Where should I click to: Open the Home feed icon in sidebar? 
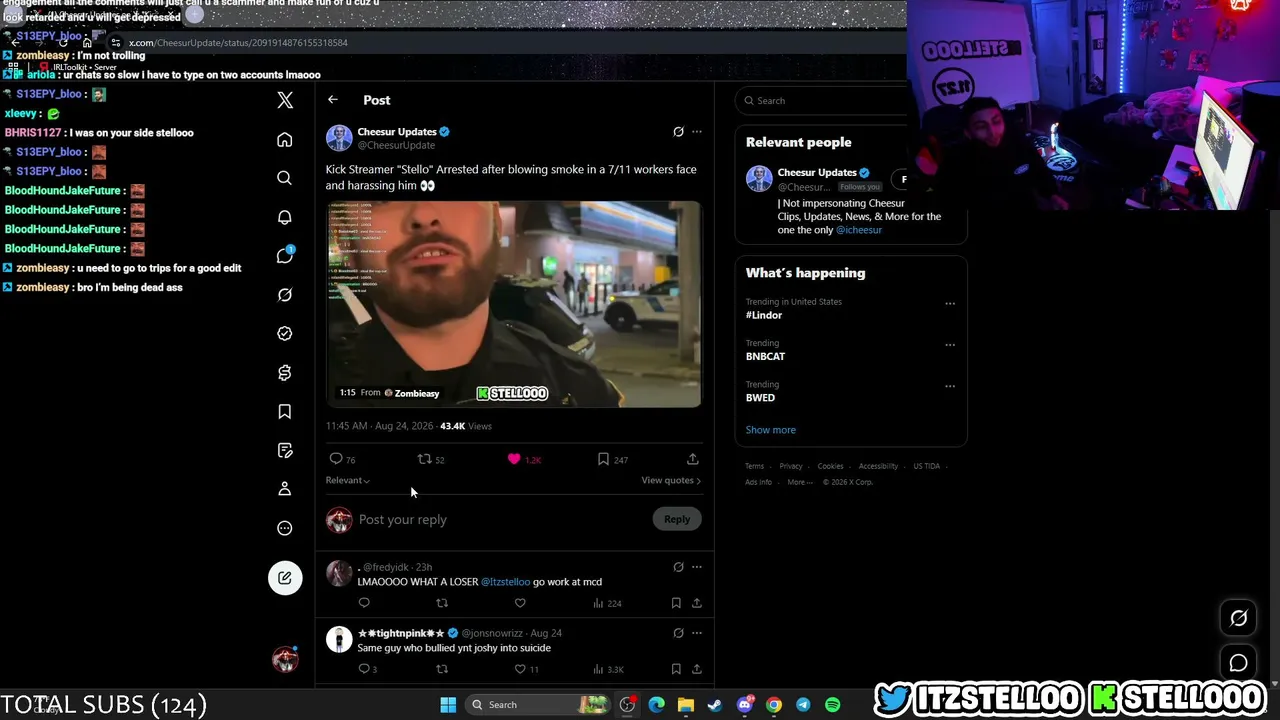(x=285, y=139)
